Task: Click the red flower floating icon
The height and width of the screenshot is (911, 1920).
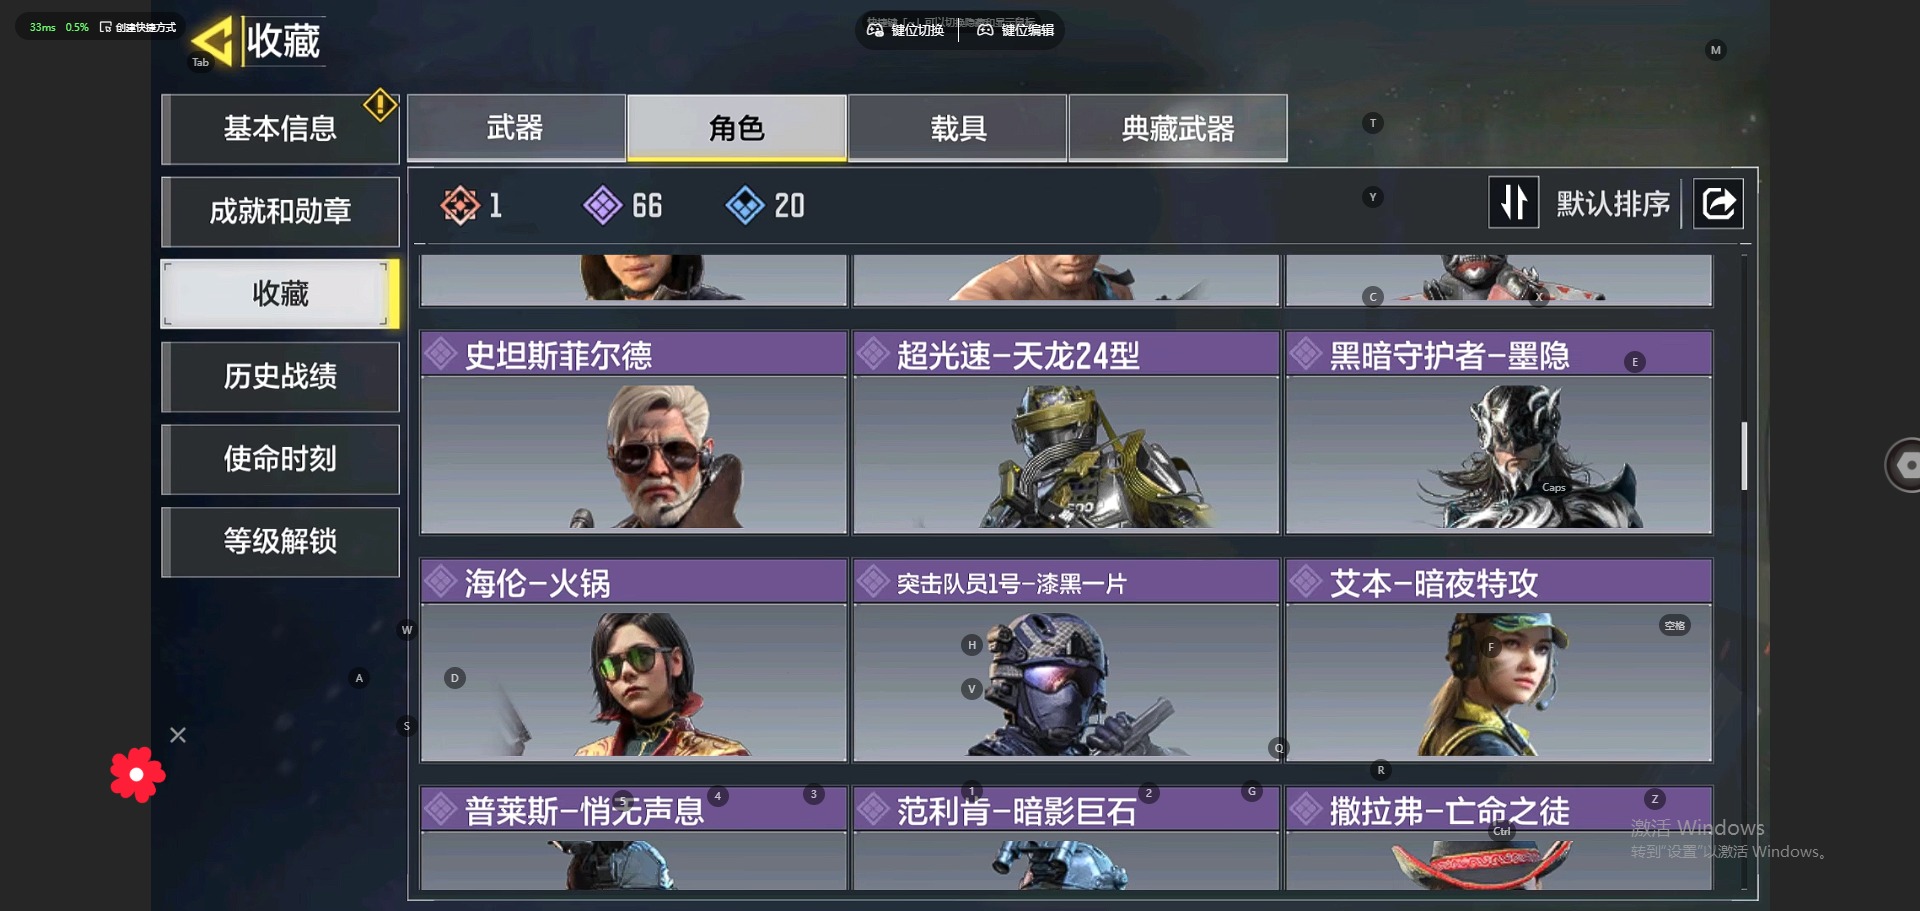Action: [x=137, y=774]
